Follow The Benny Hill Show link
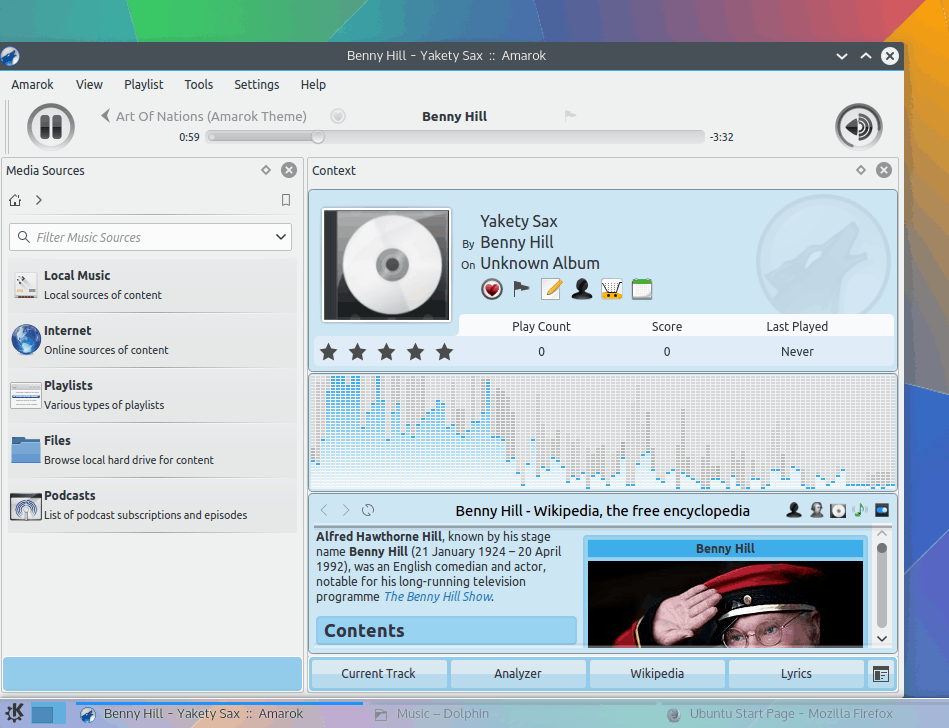This screenshot has width=949, height=728. coord(439,597)
